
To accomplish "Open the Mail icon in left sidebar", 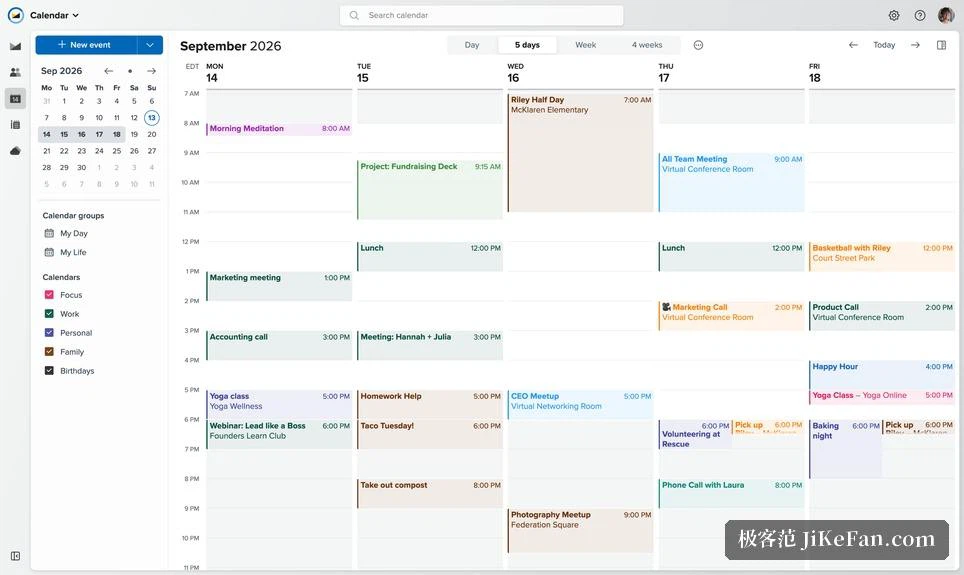I will tap(15, 46).
